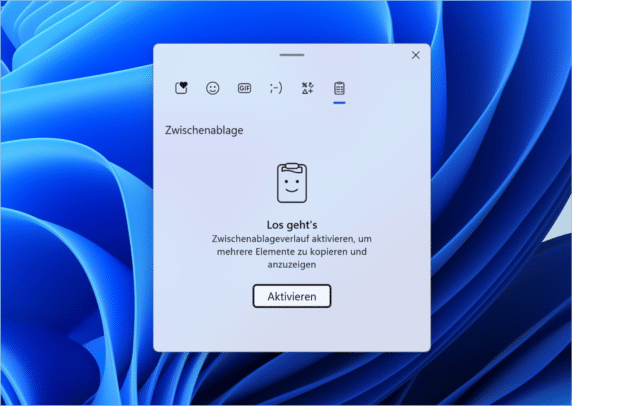Screen dimensions: 624x410
Task: Click the drag handle at panel top
Action: 292,53
